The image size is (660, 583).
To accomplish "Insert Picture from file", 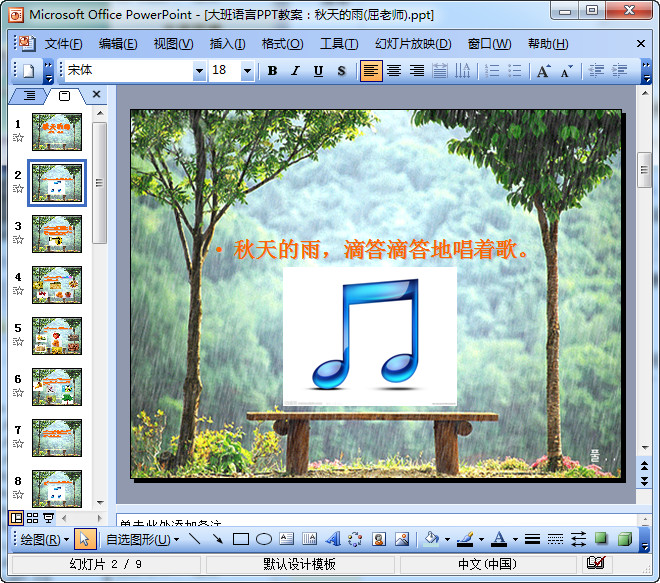I will pyautogui.click(x=402, y=539).
